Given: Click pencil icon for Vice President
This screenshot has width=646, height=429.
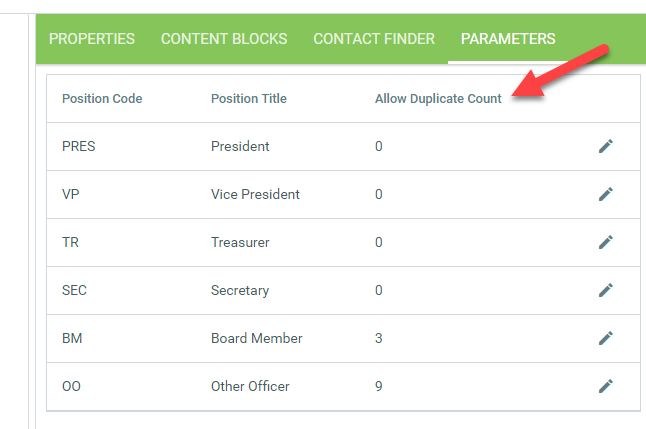Looking at the screenshot, I should pos(605,194).
